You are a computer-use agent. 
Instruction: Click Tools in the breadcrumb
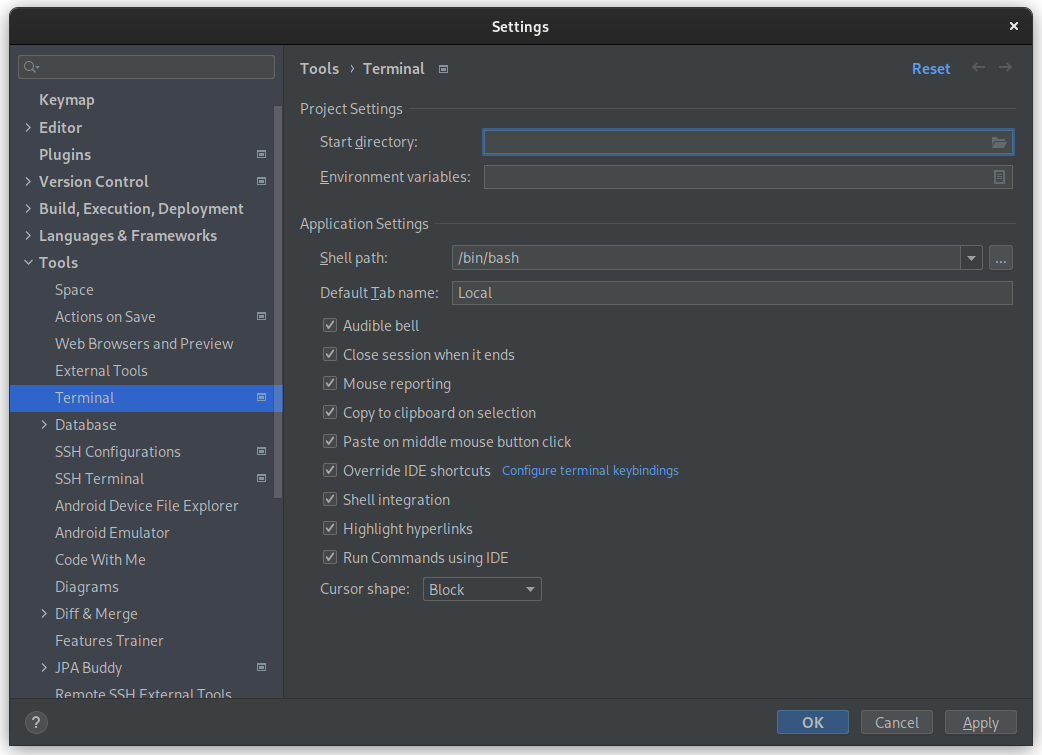click(x=319, y=68)
